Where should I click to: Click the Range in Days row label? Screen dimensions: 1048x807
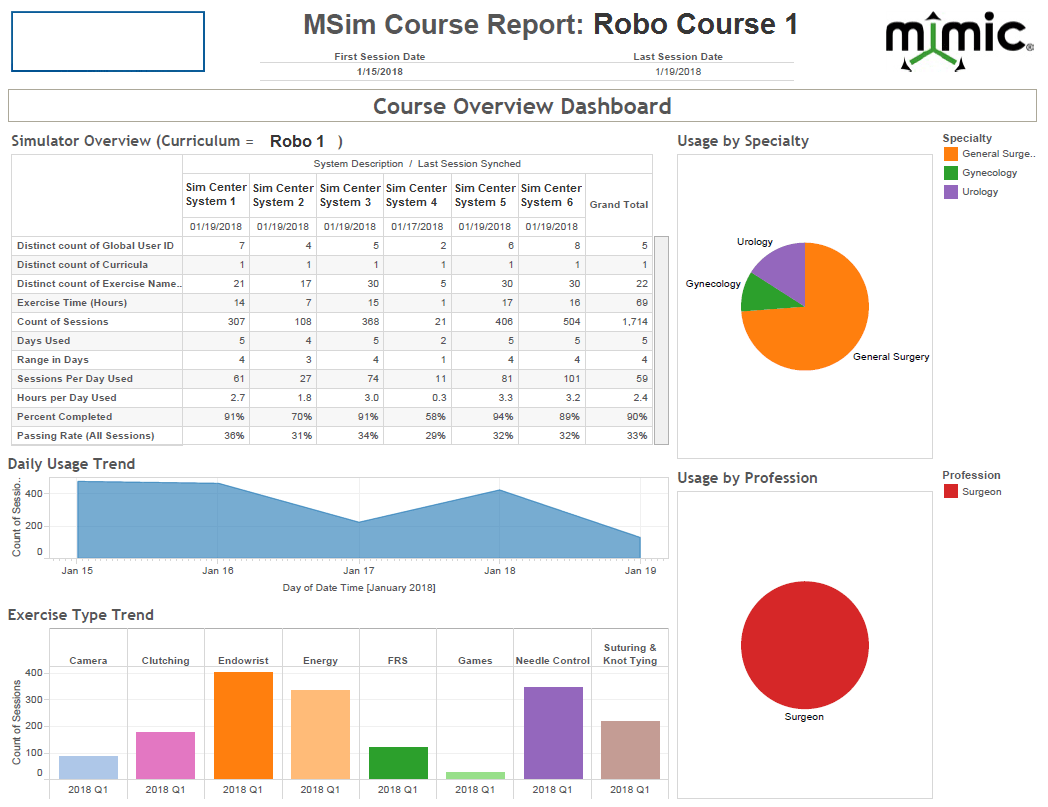(x=53, y=360)
